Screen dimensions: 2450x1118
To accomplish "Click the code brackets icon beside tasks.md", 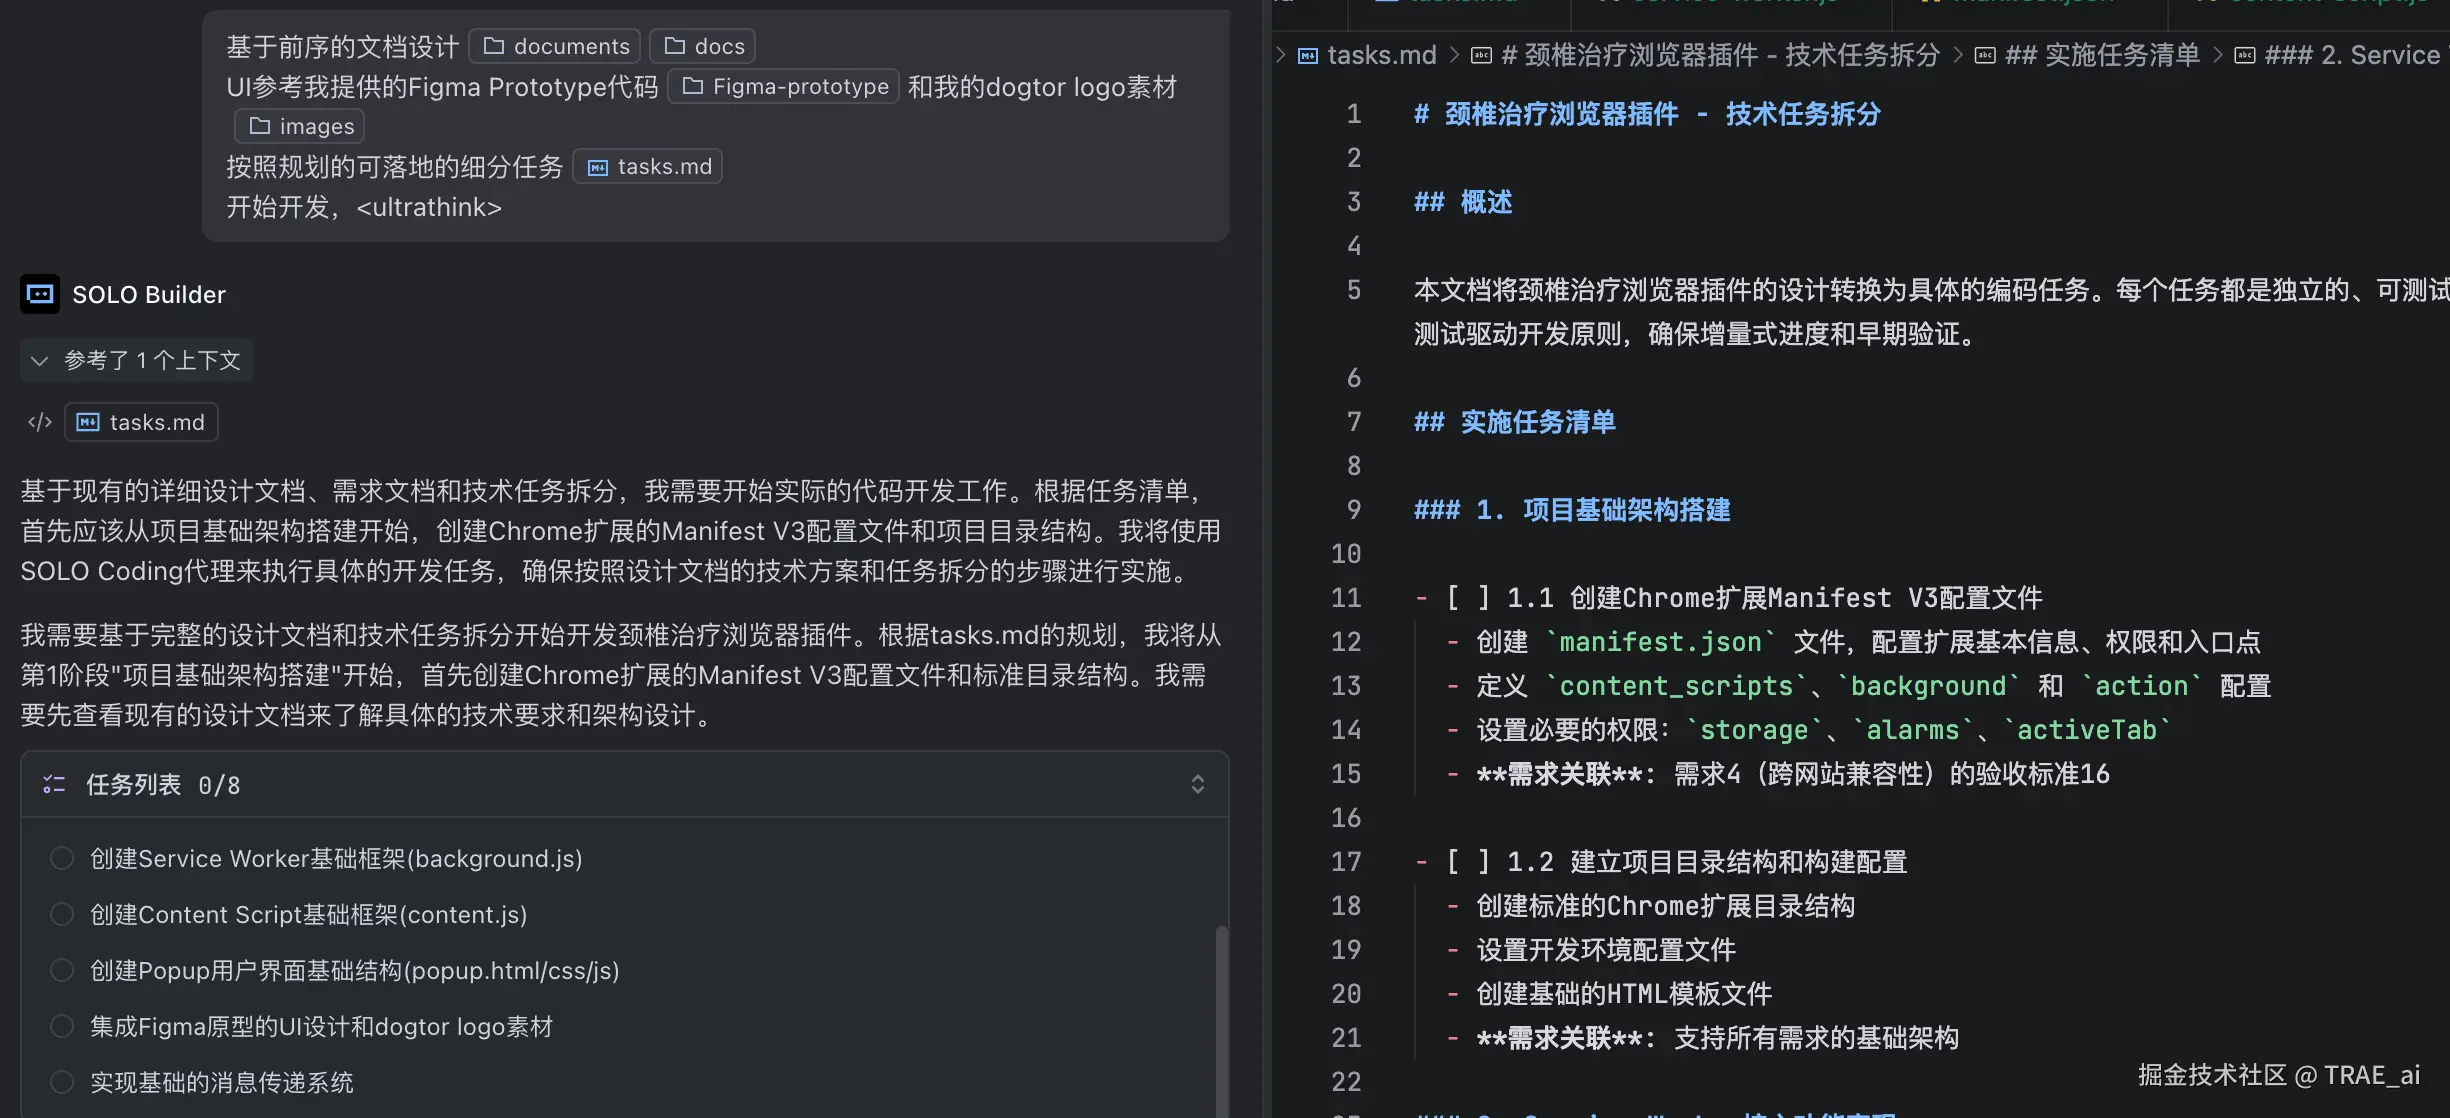I will point(39,422).
